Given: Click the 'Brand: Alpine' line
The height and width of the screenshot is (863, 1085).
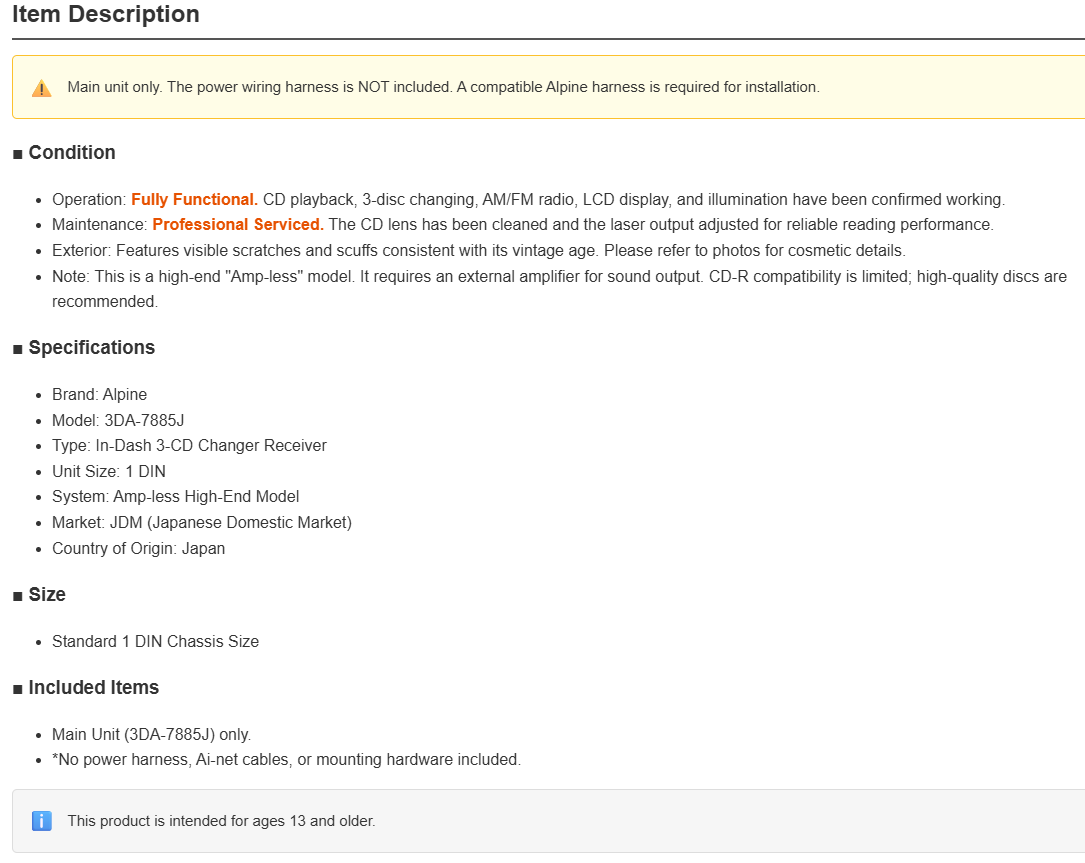Looking at the screenshot, I should [100, 394].
